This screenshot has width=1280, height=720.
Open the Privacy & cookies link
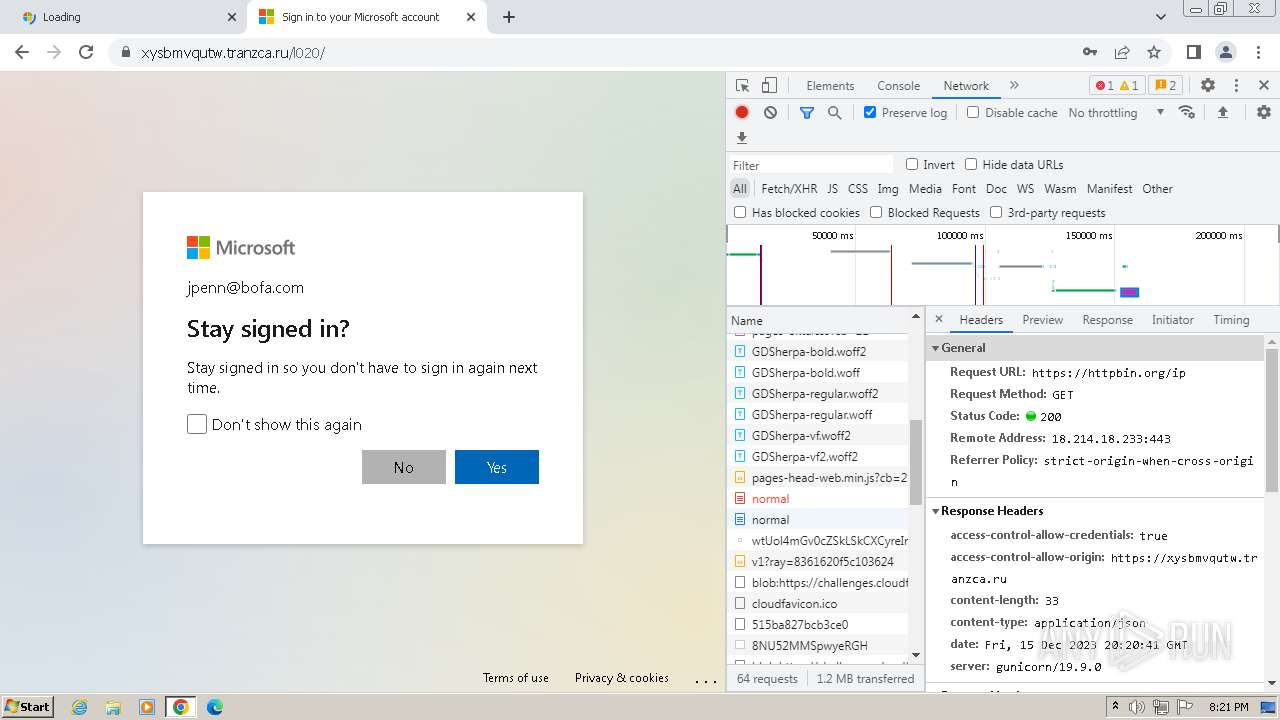coord(622,678)
